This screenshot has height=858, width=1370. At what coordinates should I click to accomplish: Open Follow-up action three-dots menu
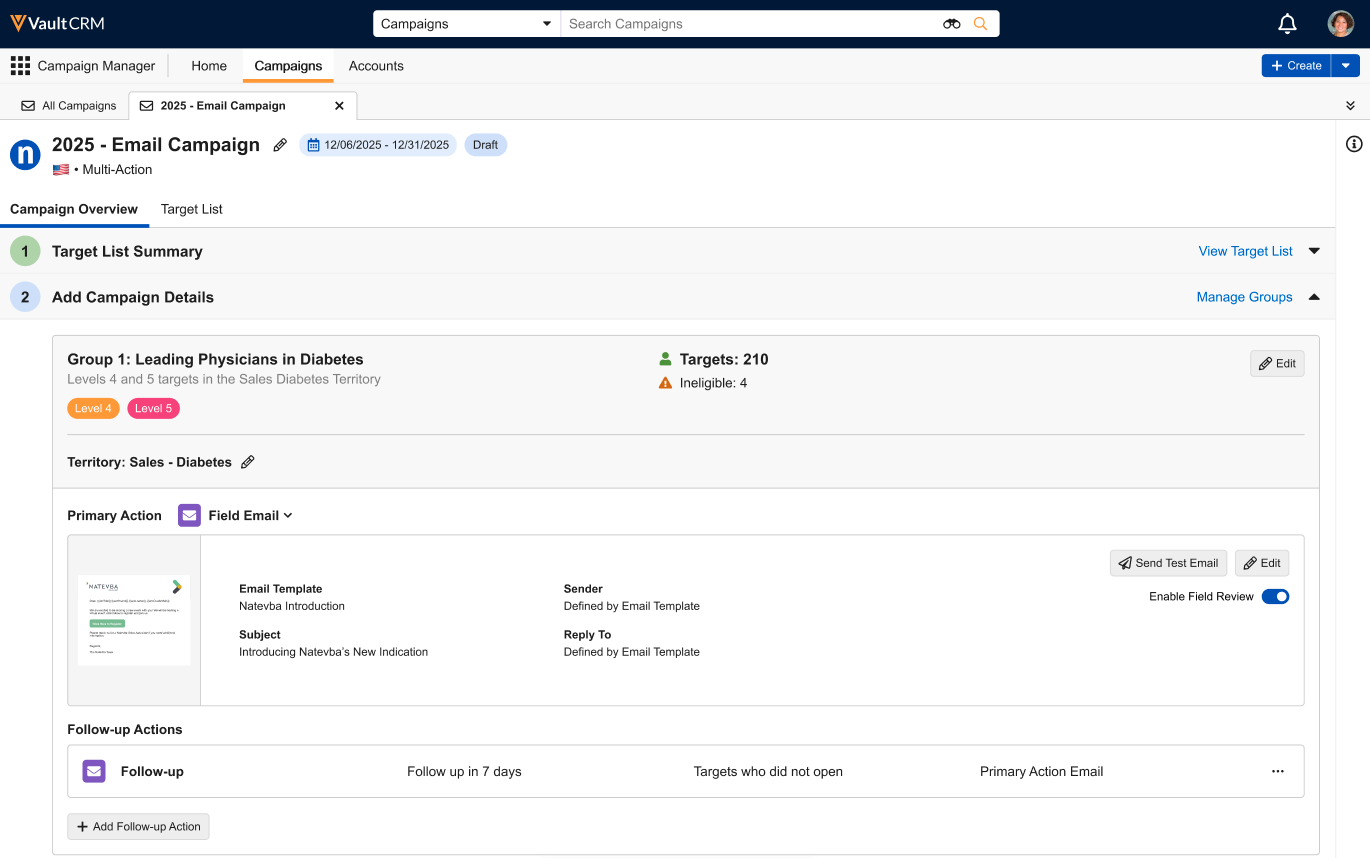coord(1277,771)
